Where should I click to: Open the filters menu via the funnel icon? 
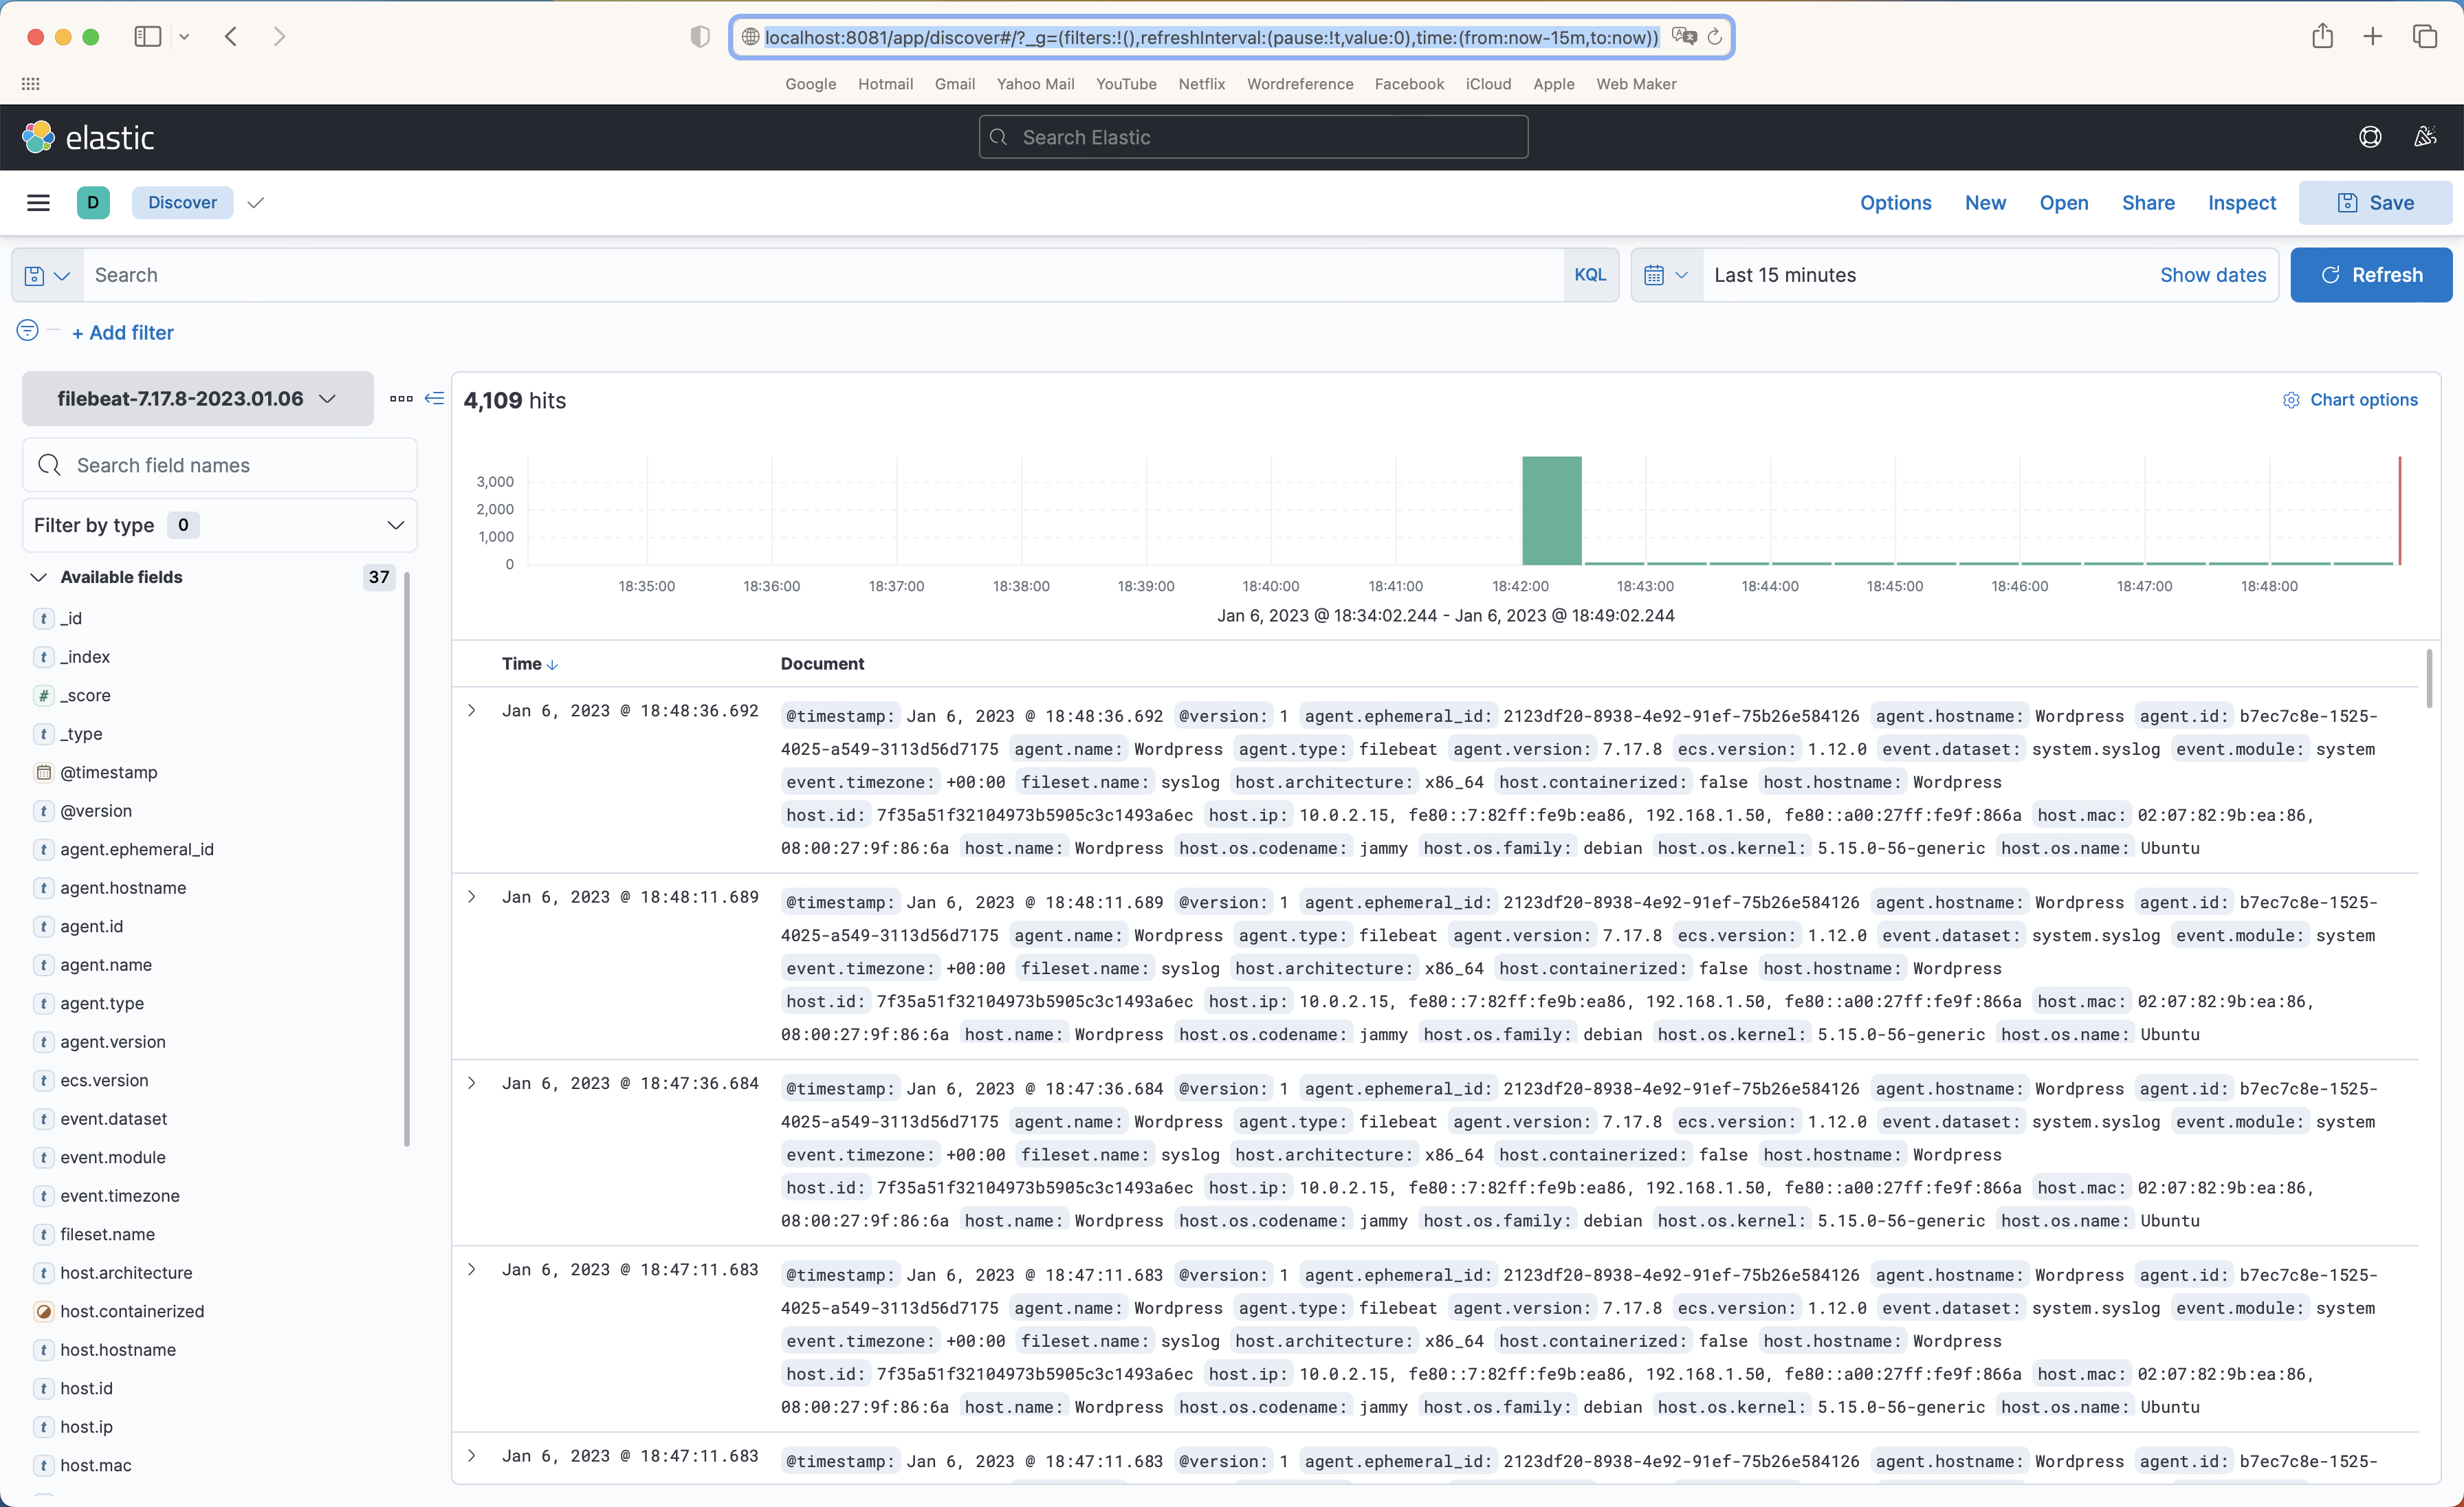pos(26,330)
